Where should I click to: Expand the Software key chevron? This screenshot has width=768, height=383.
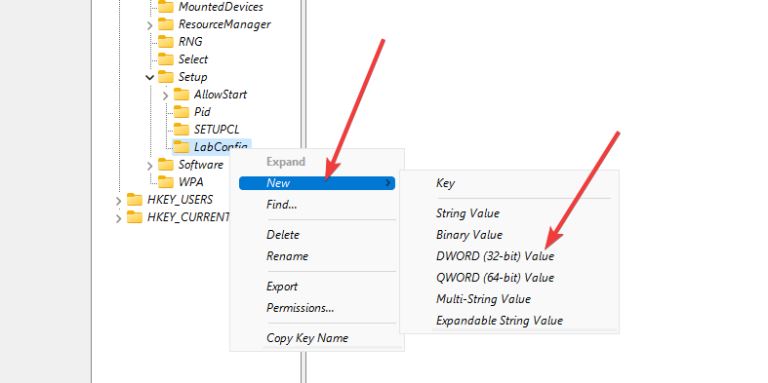(150, 166)
